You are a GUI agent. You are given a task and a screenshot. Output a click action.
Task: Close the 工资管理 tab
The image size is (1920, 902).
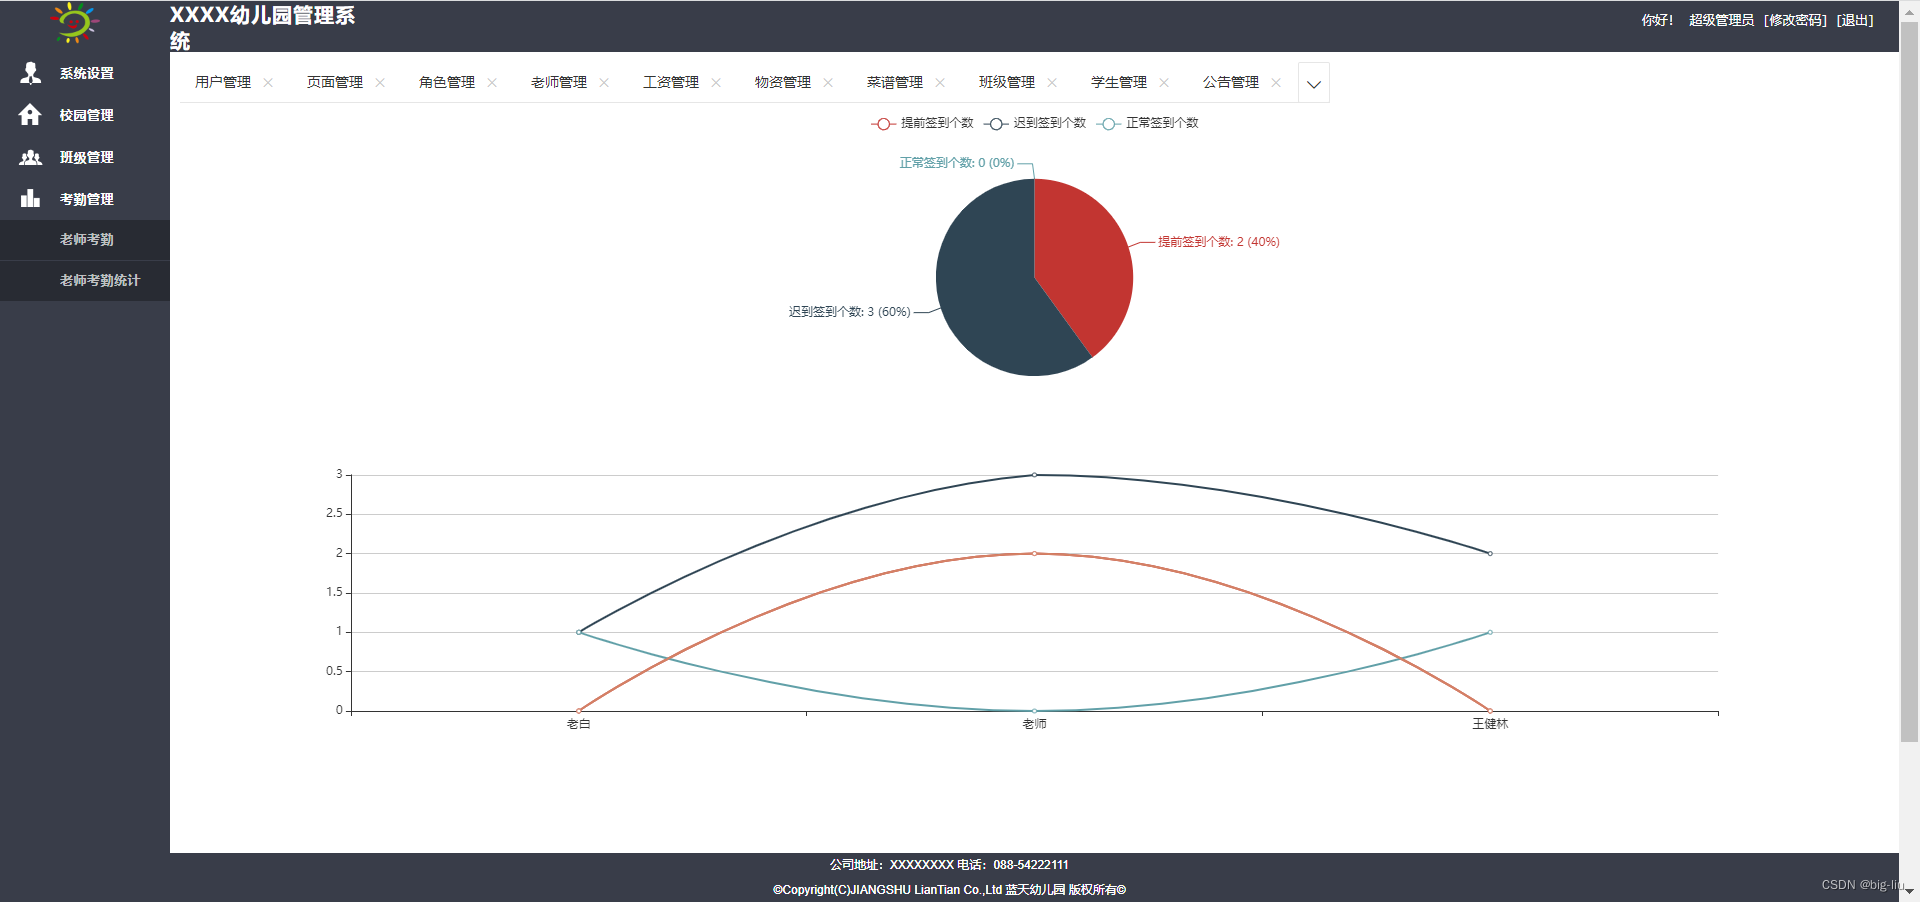pos(716,83)
